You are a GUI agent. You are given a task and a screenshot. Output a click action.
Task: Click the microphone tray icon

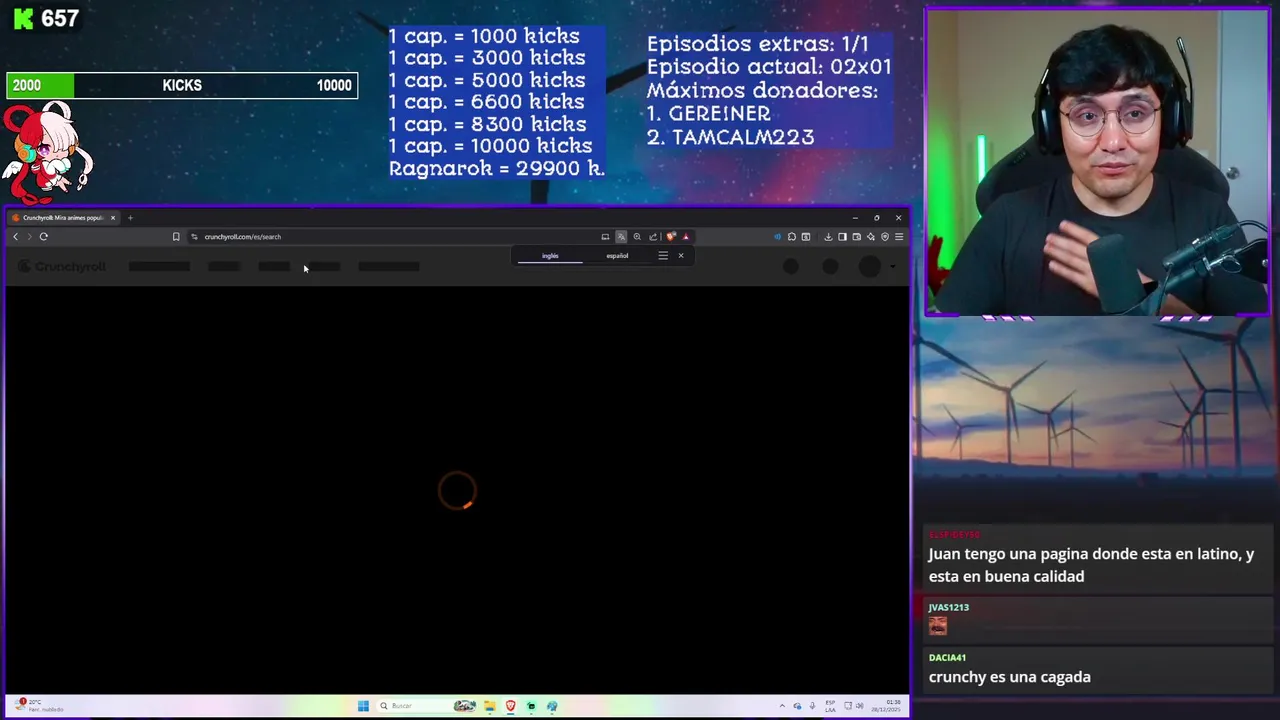point(812,706)
